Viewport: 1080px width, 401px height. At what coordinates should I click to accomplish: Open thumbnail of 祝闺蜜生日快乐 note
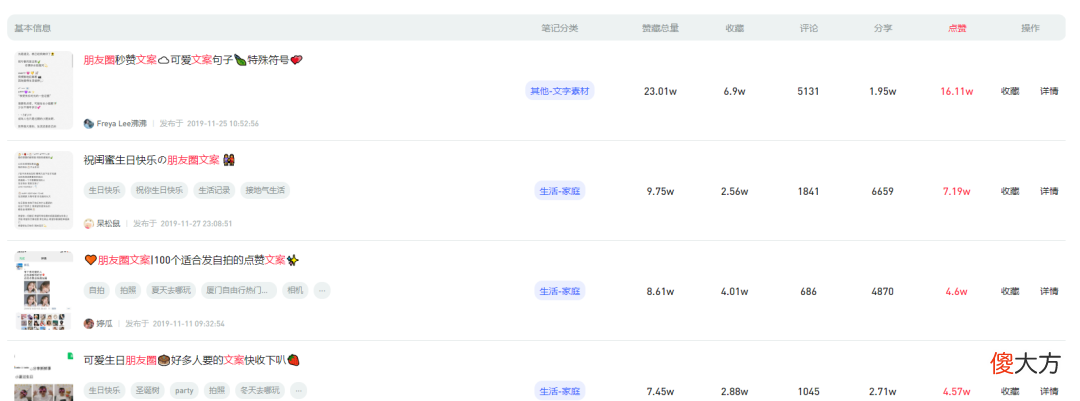tap(44, 190)
